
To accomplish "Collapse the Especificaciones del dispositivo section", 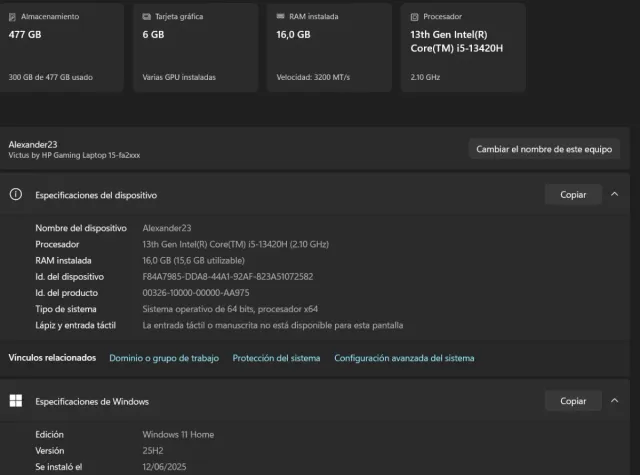I will (x=614, y=194).
